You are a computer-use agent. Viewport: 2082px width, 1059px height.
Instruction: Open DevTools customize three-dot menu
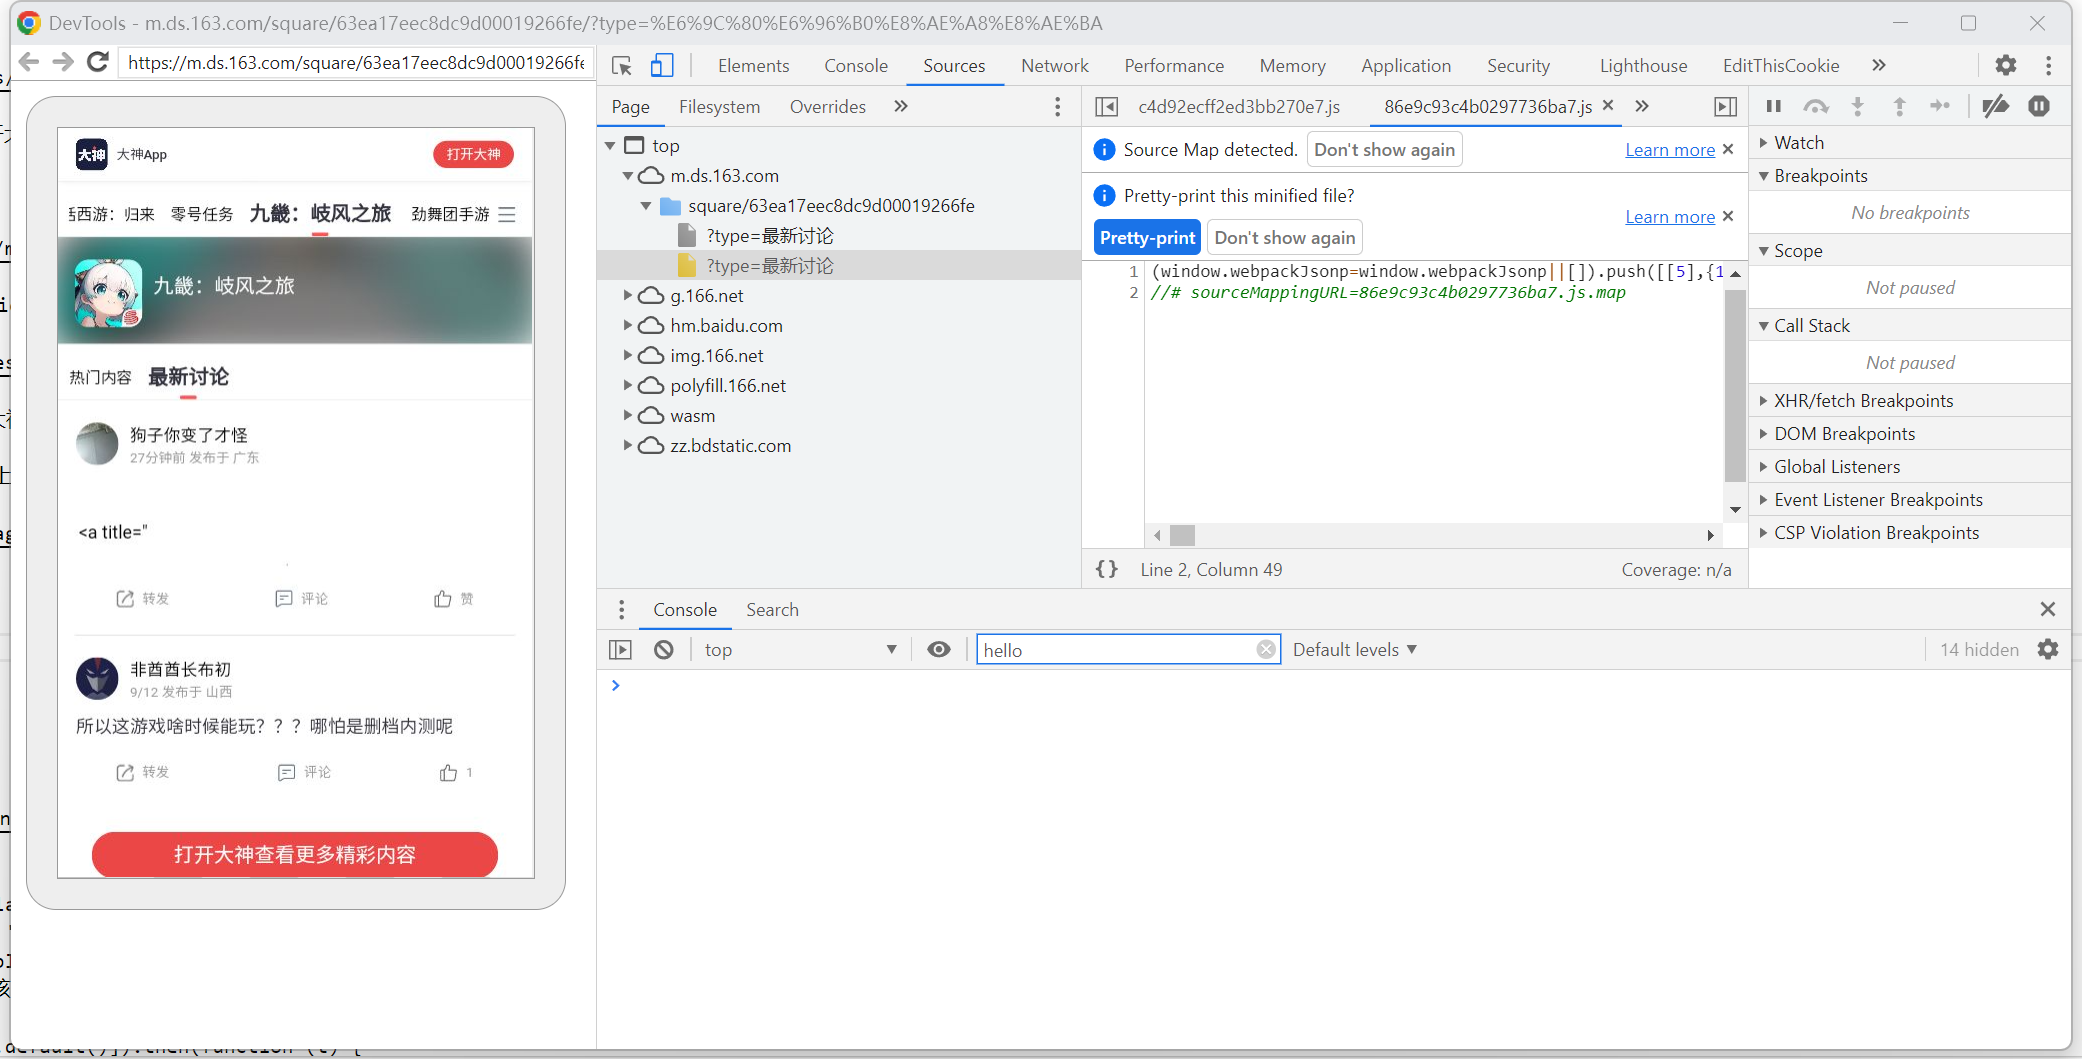pyautogui.click(x=2049, y=65)
